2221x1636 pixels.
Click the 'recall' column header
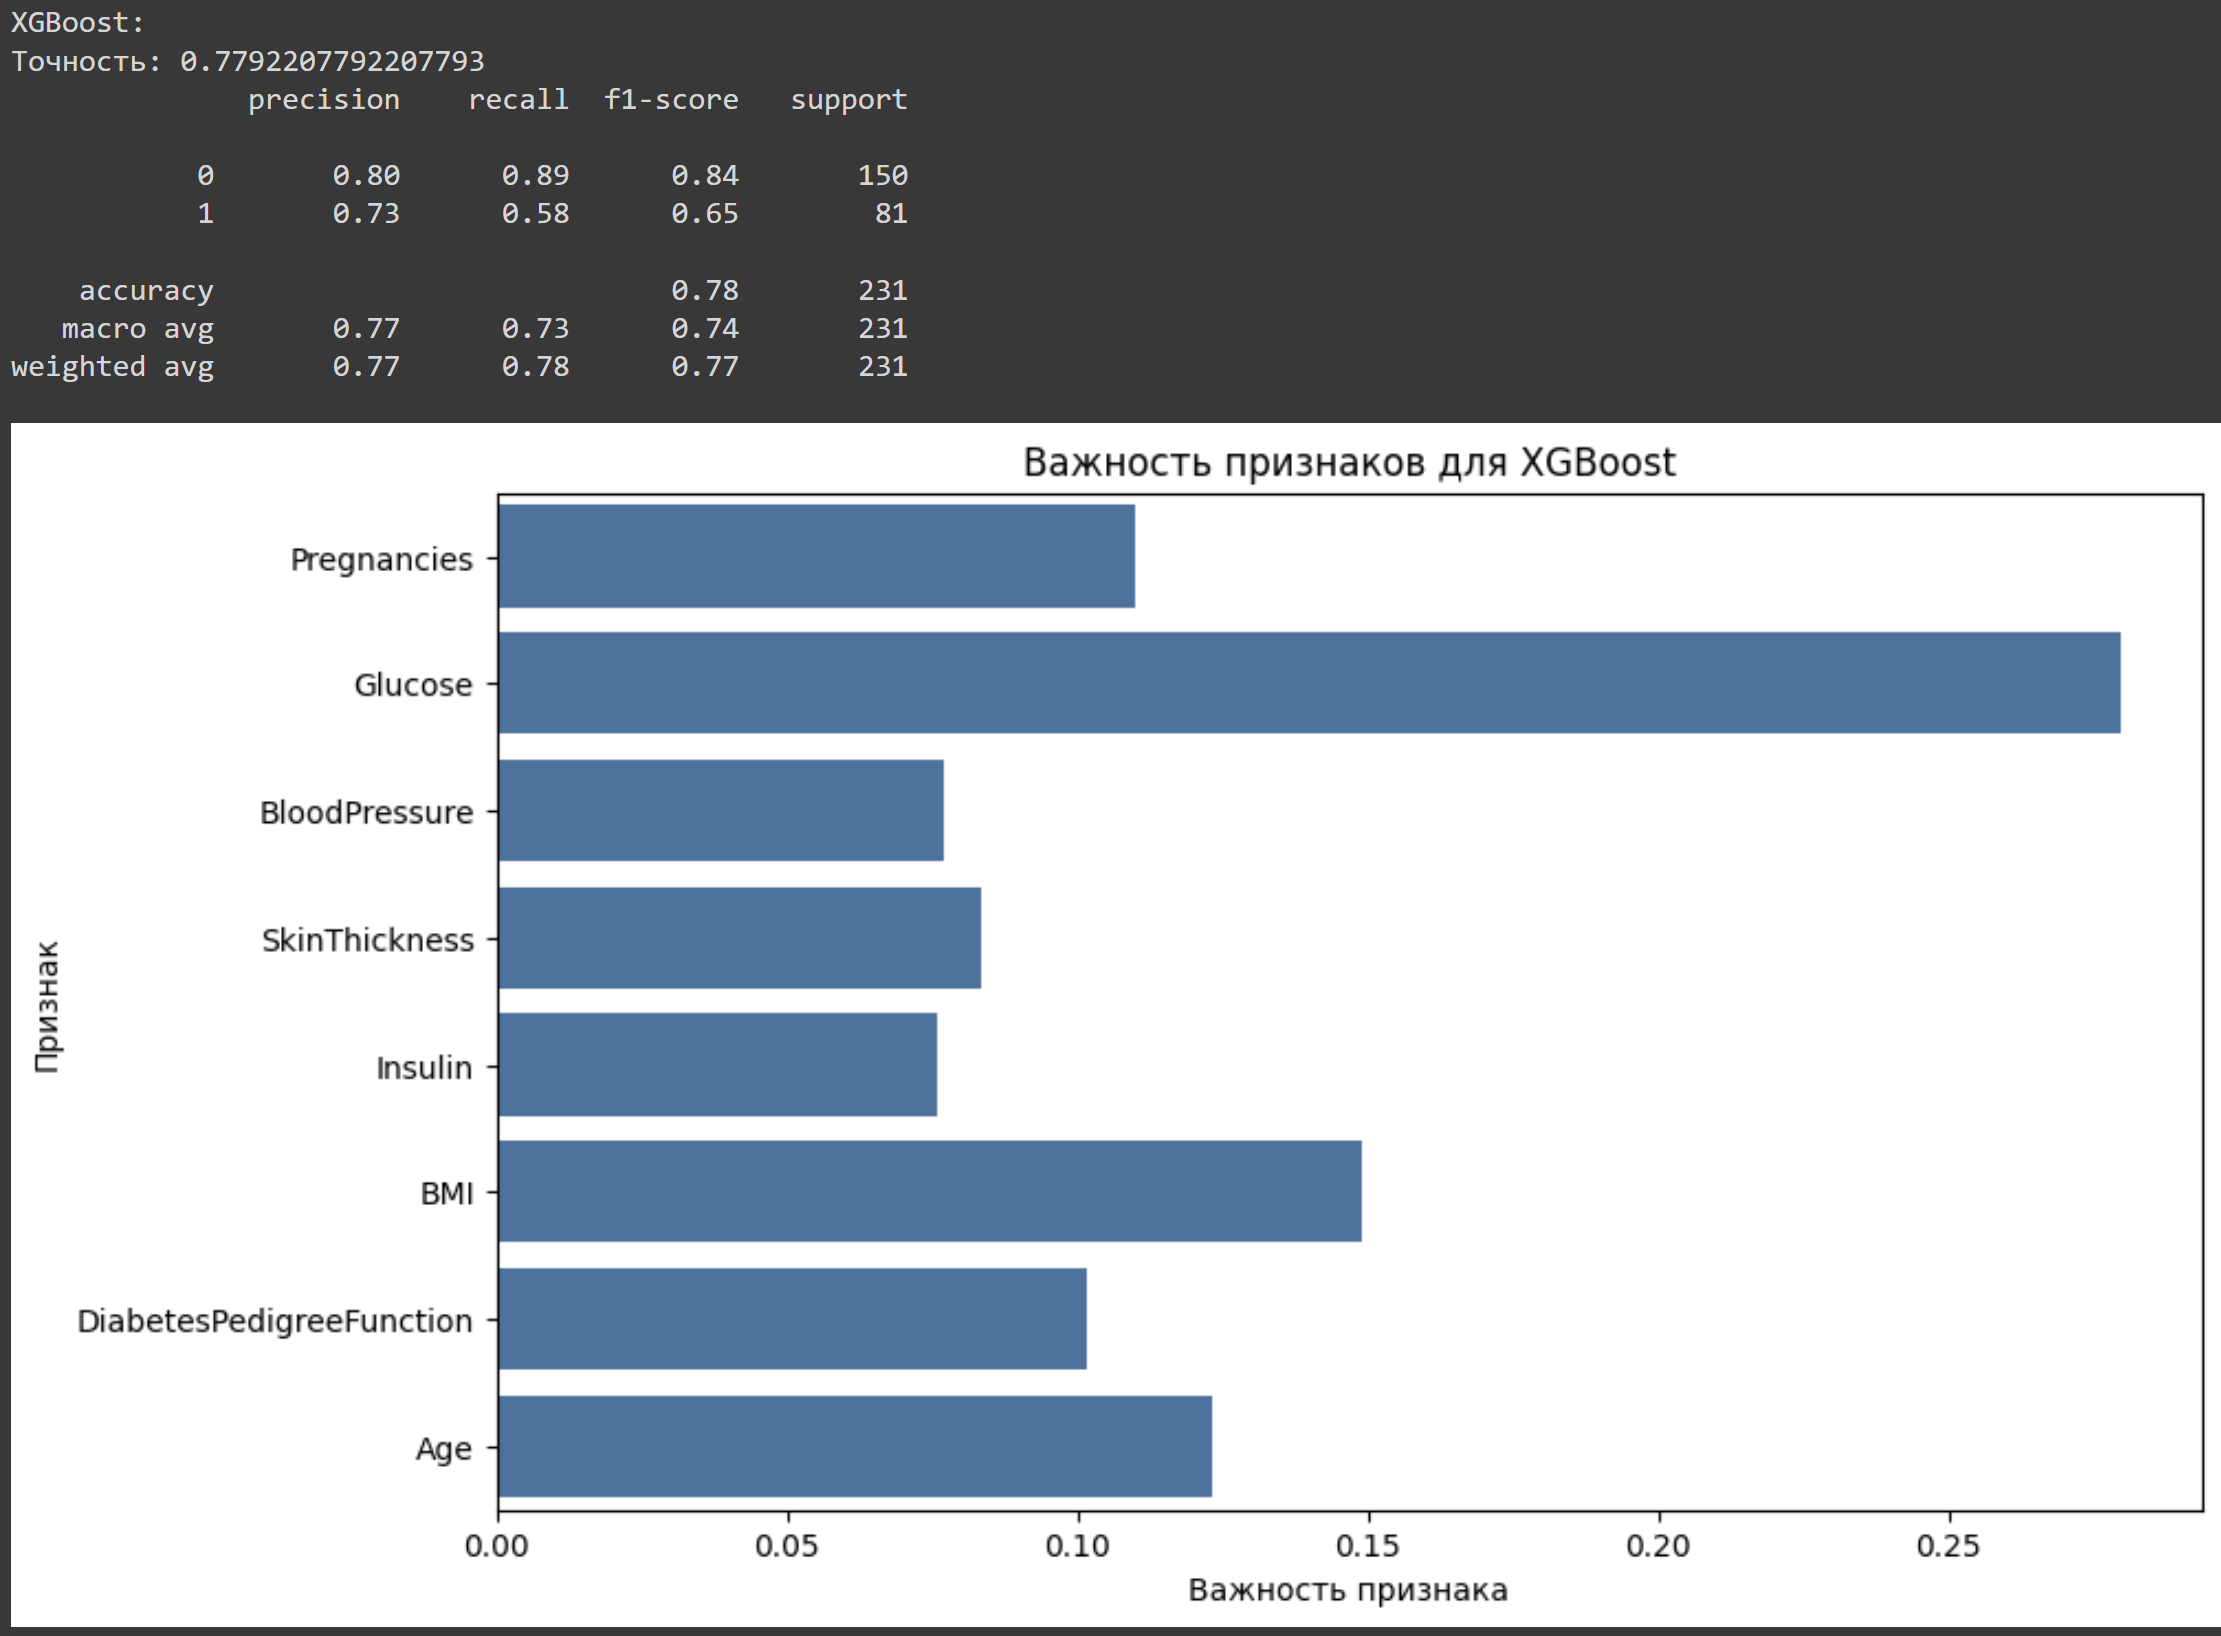[518, 100]
